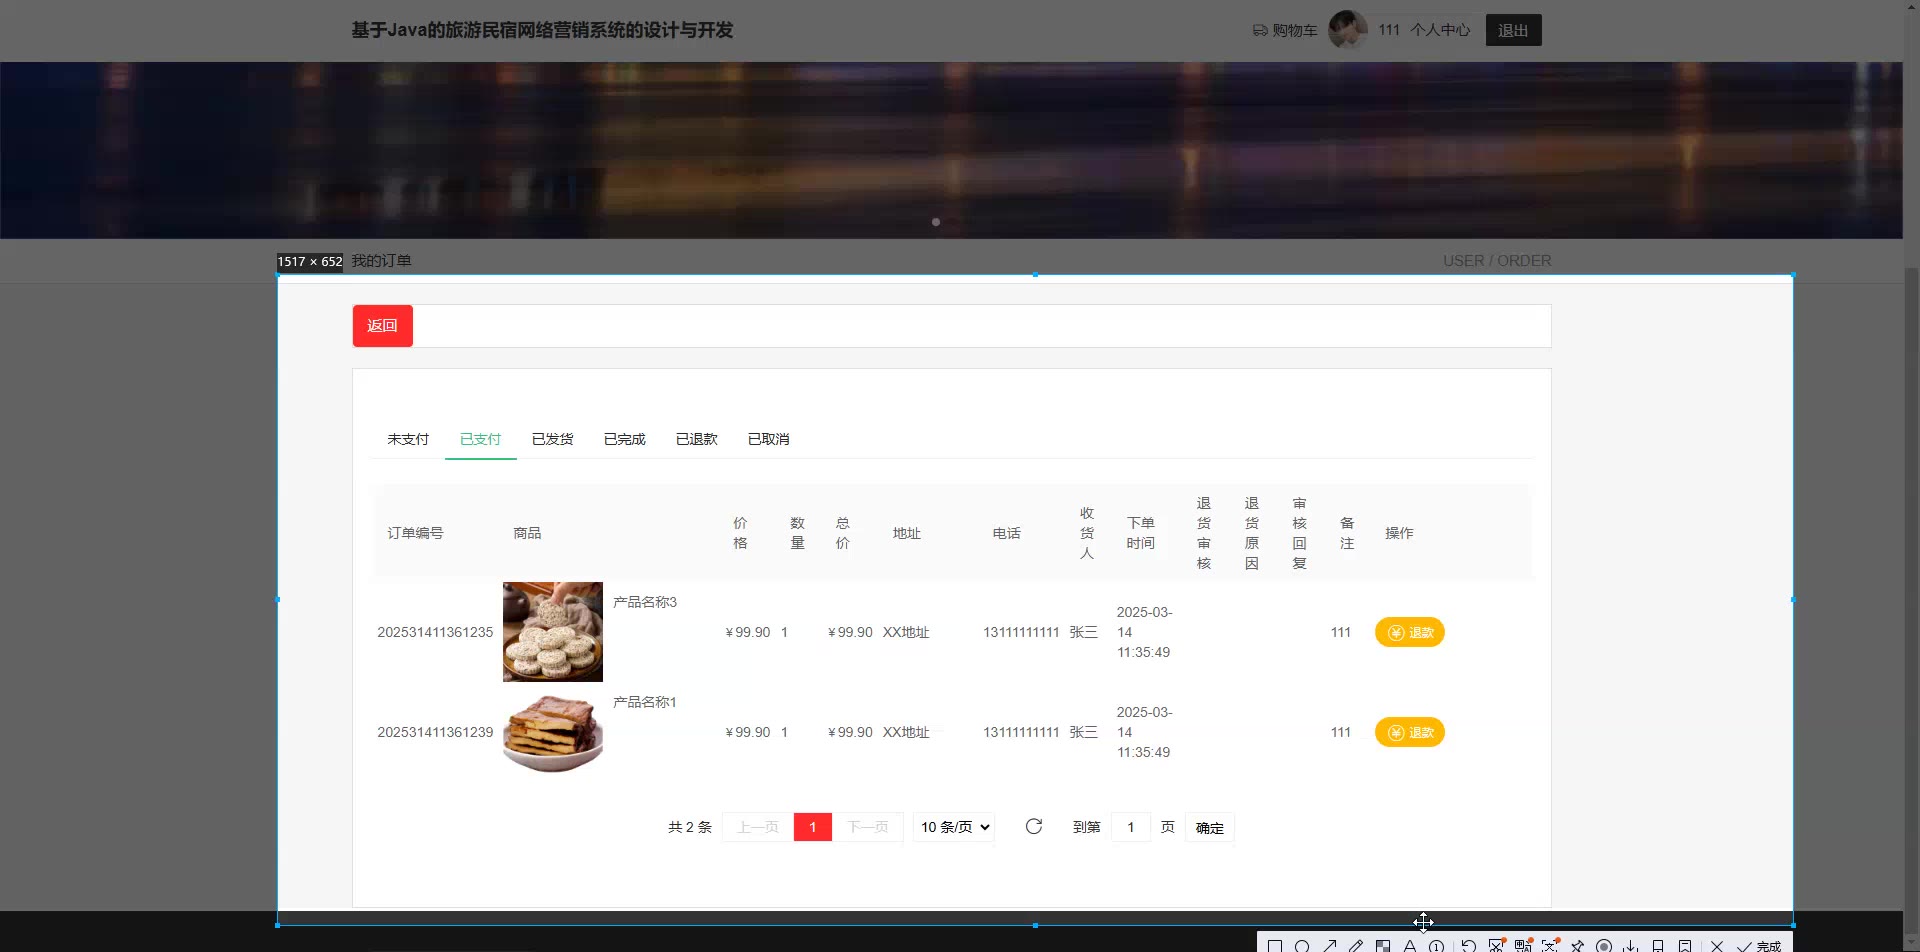Click order number 202531411361235

(x=435, y=632)
